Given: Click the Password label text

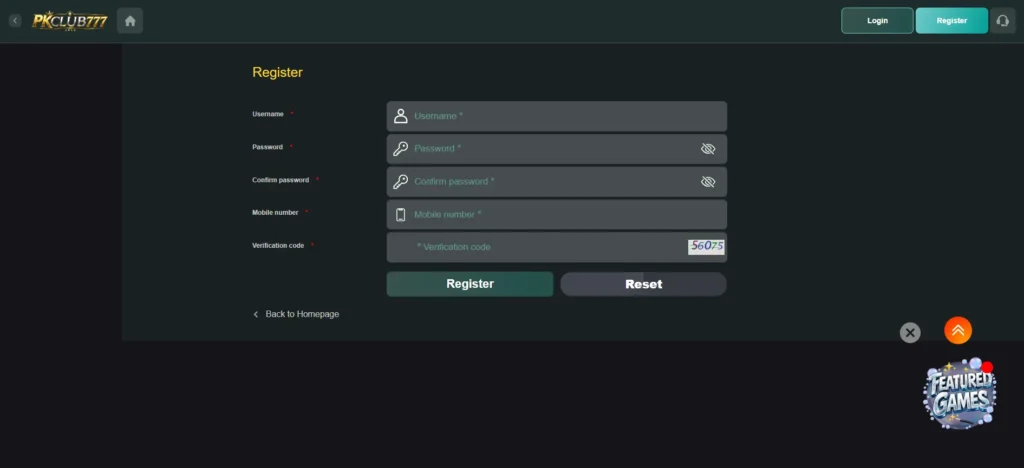Looking at the screenshot, I should (267, 147).
